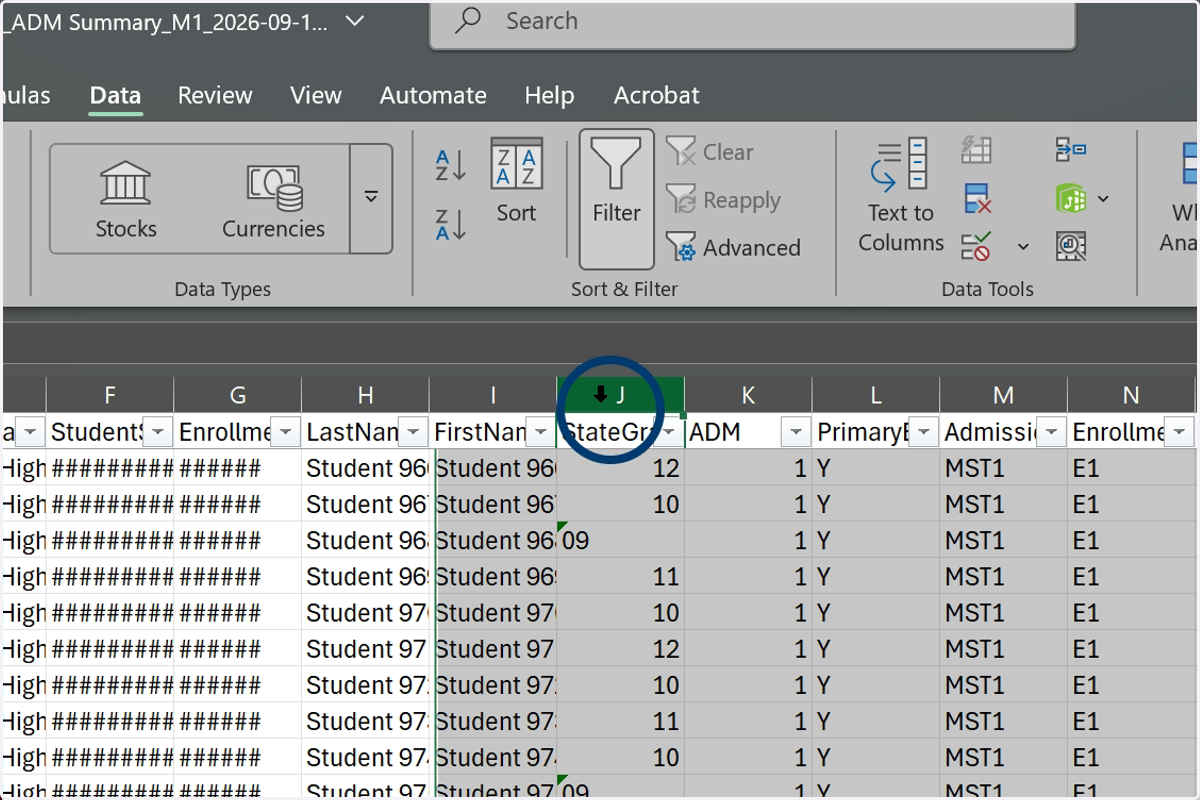This screenshot has height=800, width=1200.
Task: Insert the Stocks data type
Action: tap(126, 199)
